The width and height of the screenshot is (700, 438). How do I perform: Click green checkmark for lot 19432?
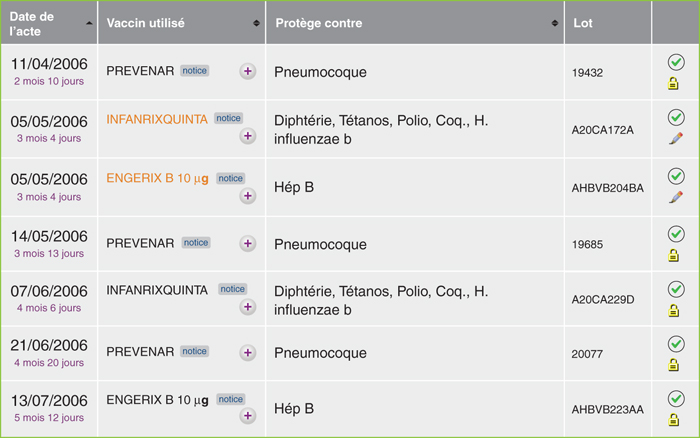676,62
